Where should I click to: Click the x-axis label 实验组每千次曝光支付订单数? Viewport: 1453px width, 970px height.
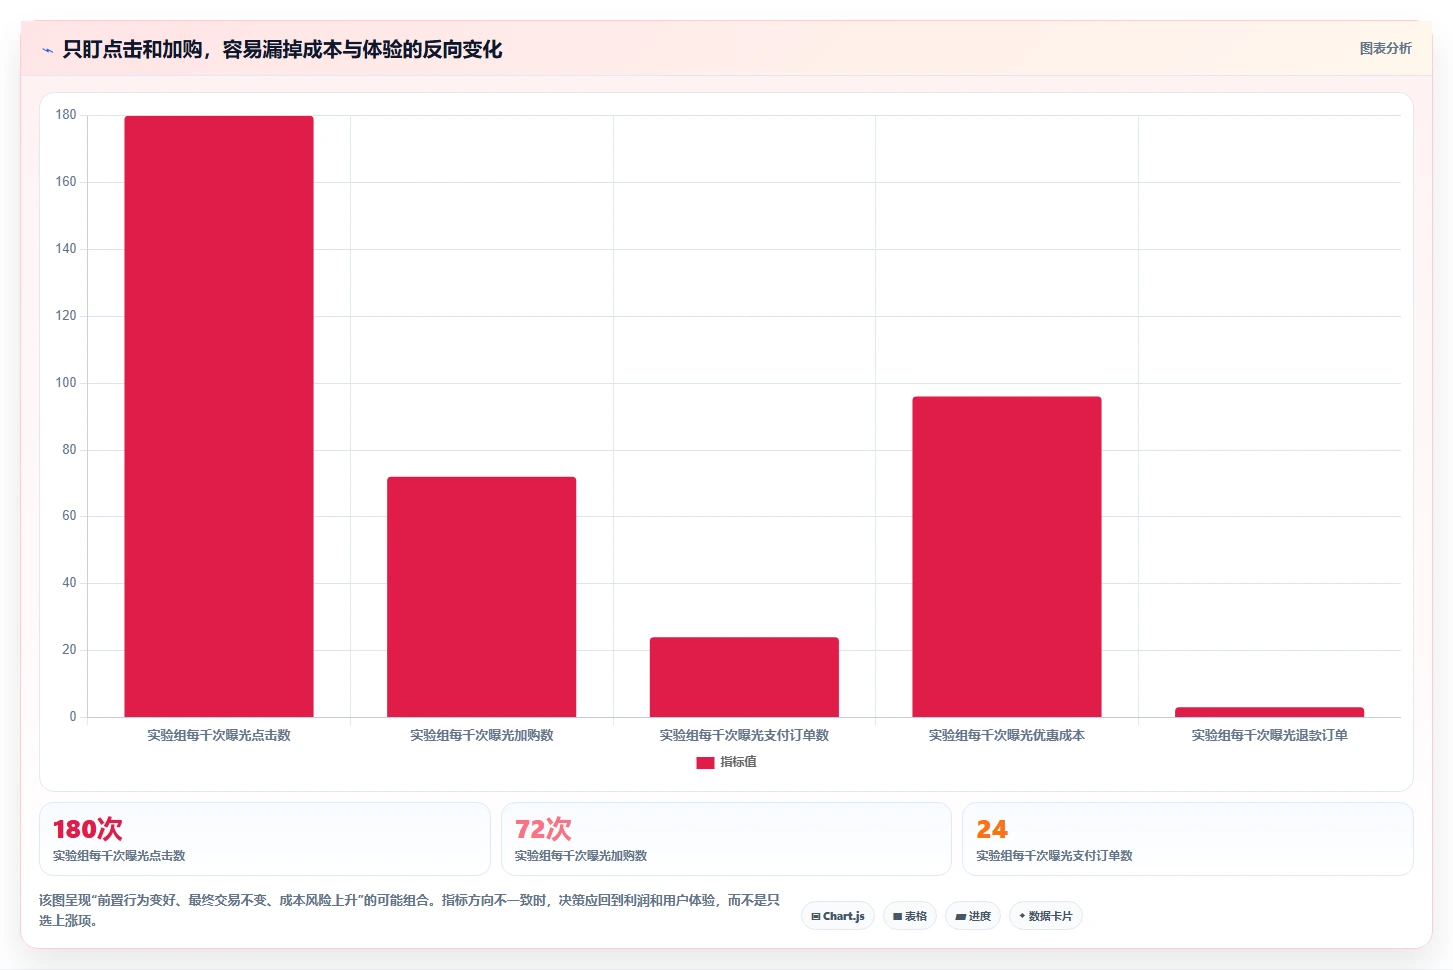tap(744, 735)
